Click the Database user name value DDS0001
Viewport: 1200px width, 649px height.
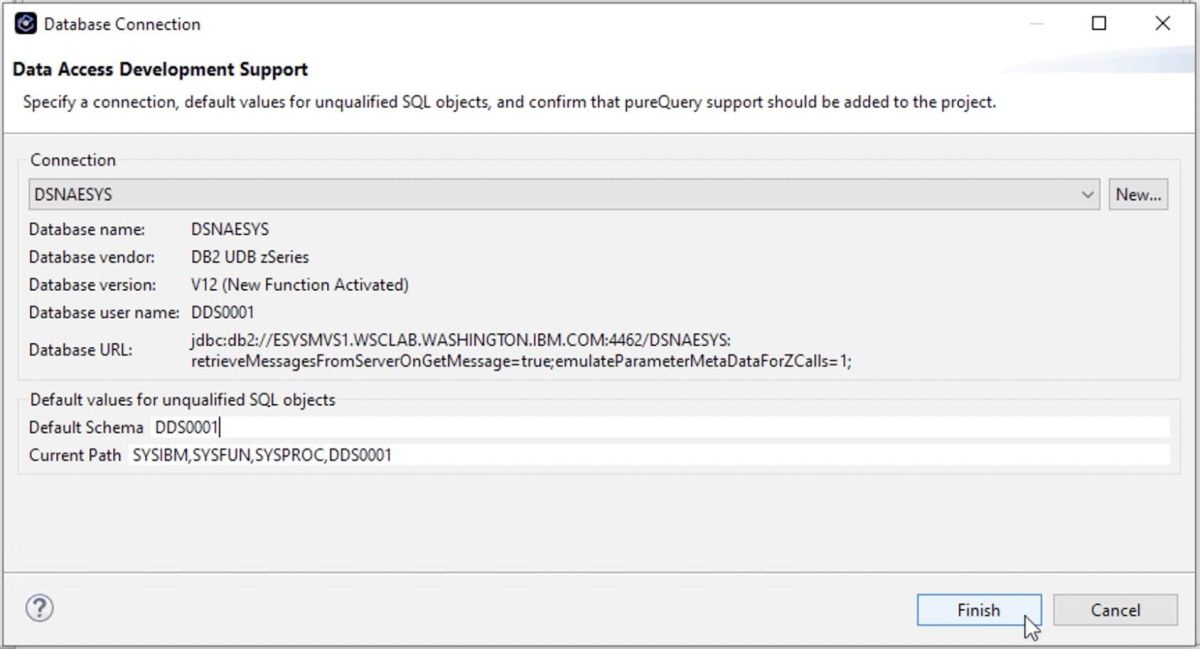coord(222,312)
